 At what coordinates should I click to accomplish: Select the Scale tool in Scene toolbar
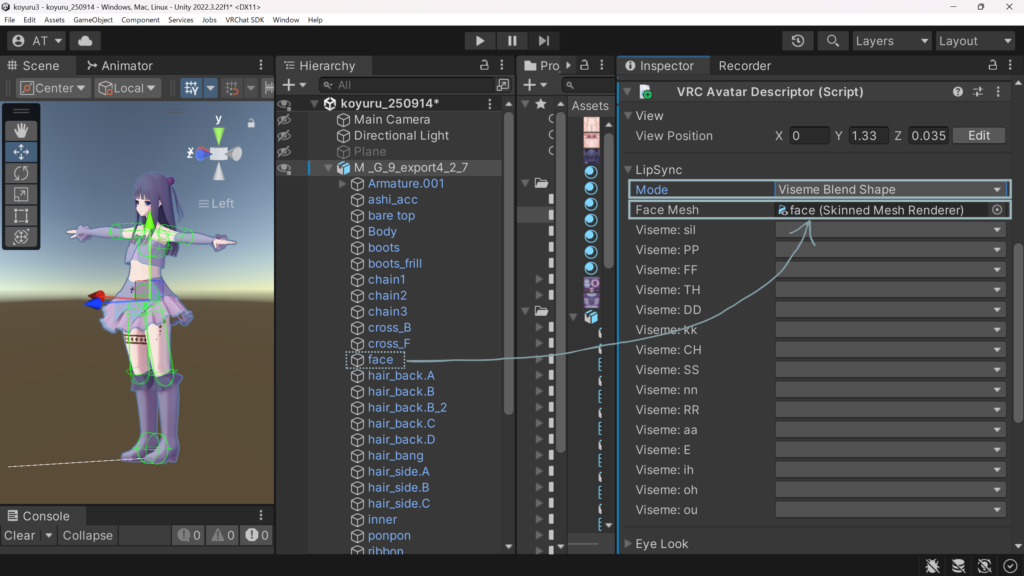click(x=21, y=194)
